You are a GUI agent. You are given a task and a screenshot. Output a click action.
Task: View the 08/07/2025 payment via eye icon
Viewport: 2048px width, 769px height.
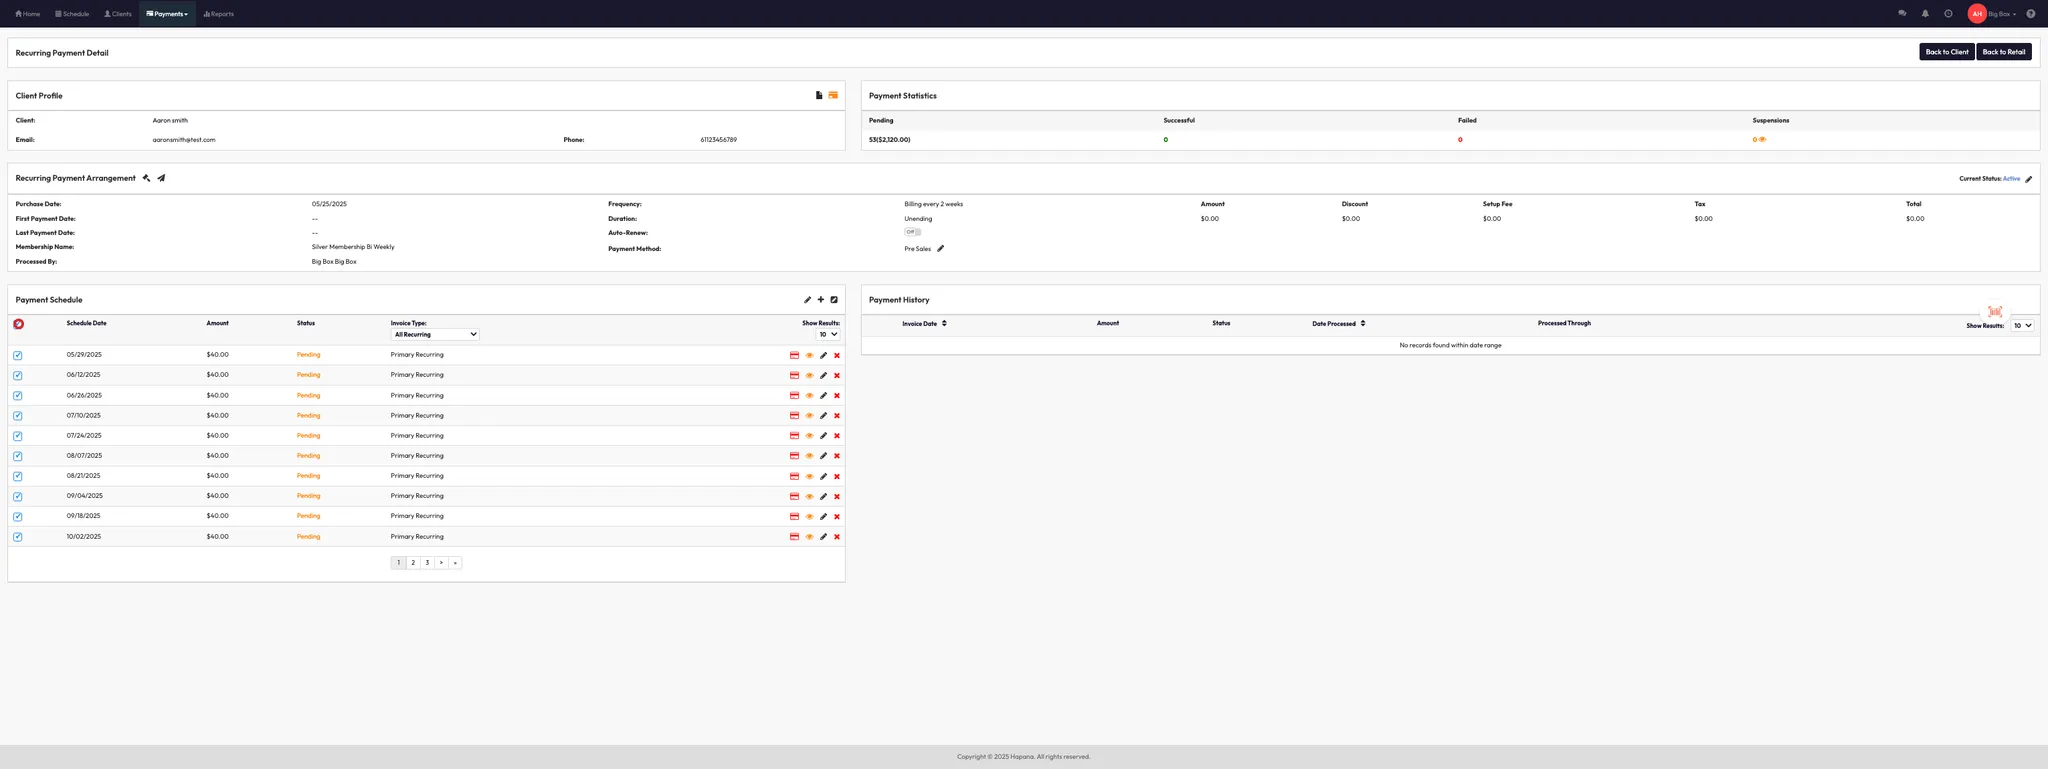[809, 456]
